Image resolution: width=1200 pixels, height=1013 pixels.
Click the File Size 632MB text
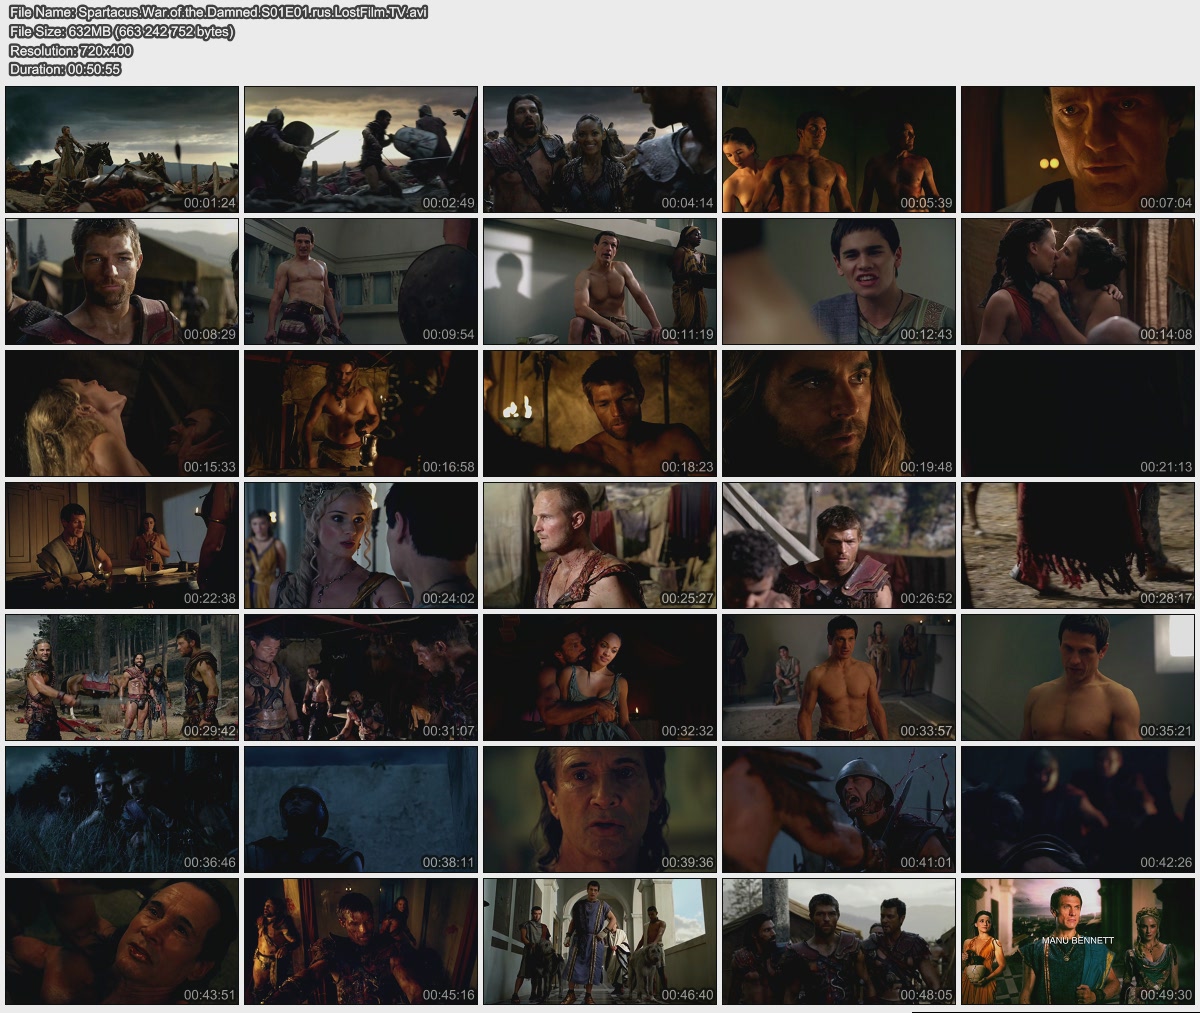tap(122, 32)
